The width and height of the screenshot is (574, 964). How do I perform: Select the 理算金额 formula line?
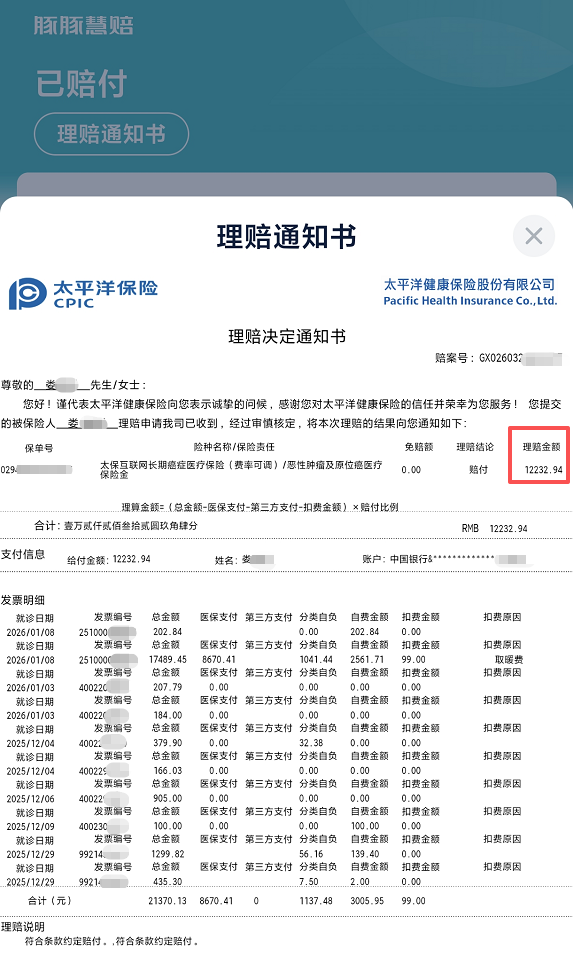click(260, 507)
